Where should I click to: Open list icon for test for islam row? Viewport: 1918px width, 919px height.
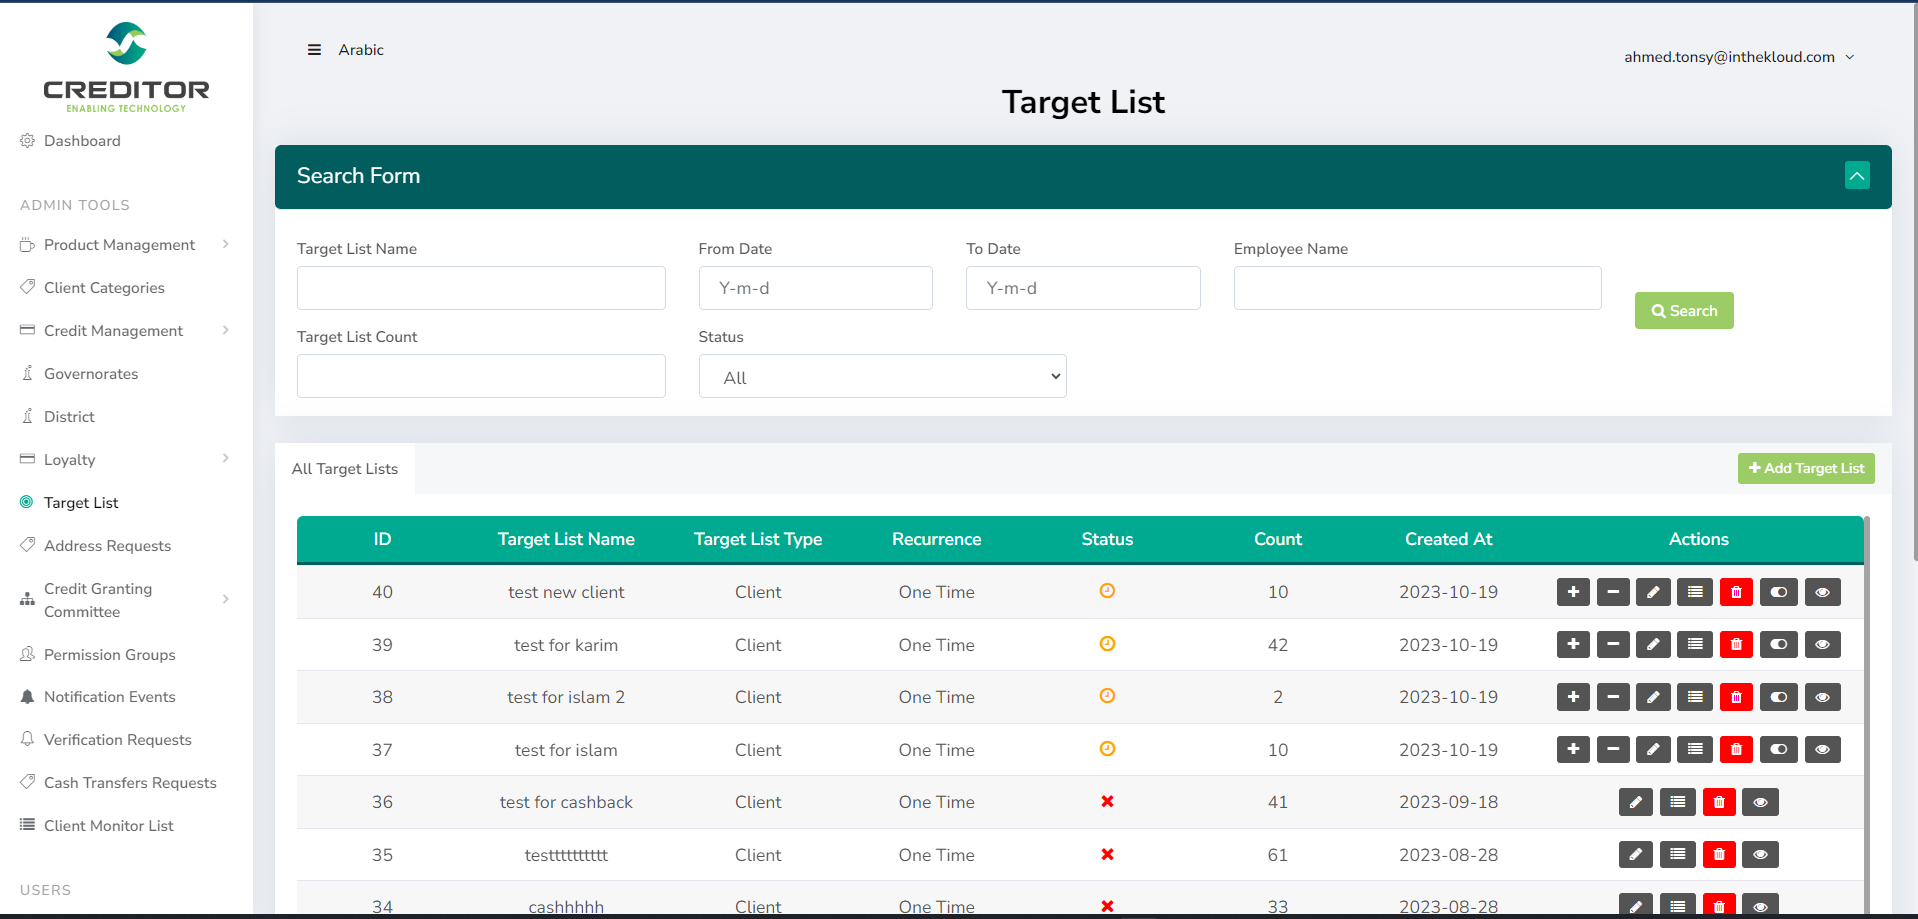pos(1695,750)
